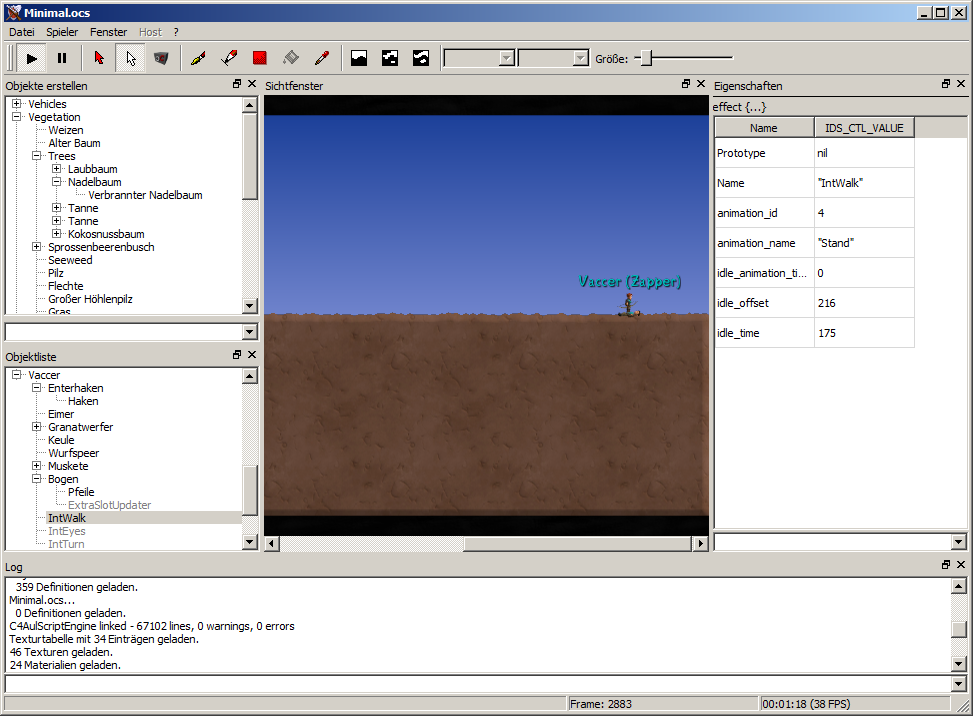Viewport: 973px width, 716px height.
Task: Activate the white arrow edit cursor tool
Action: pos(129,58)
